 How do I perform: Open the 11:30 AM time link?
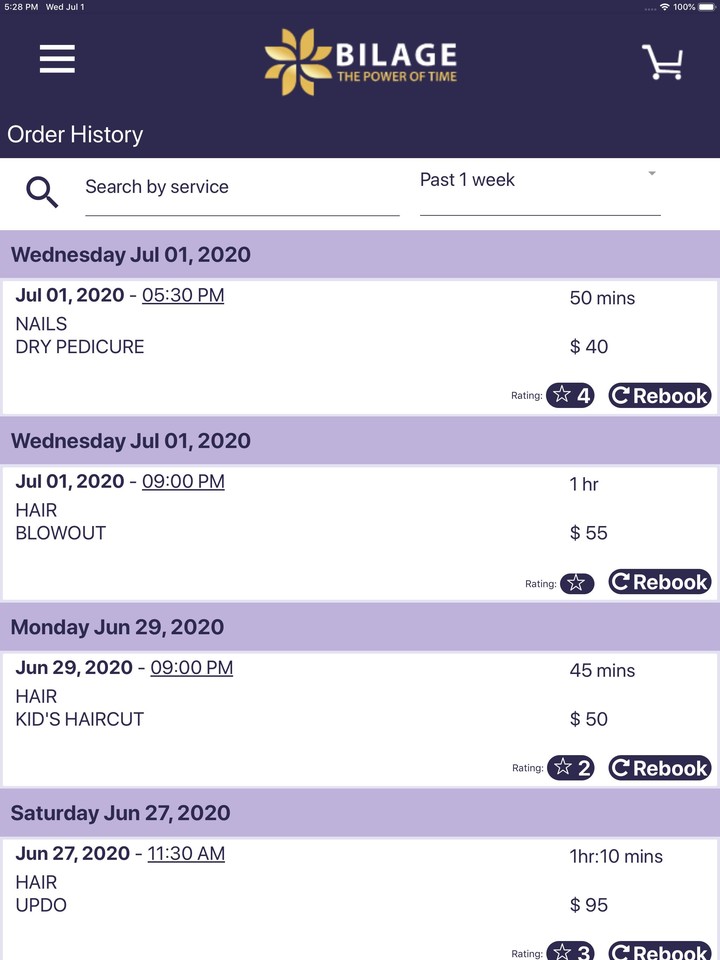click(186, 854)
